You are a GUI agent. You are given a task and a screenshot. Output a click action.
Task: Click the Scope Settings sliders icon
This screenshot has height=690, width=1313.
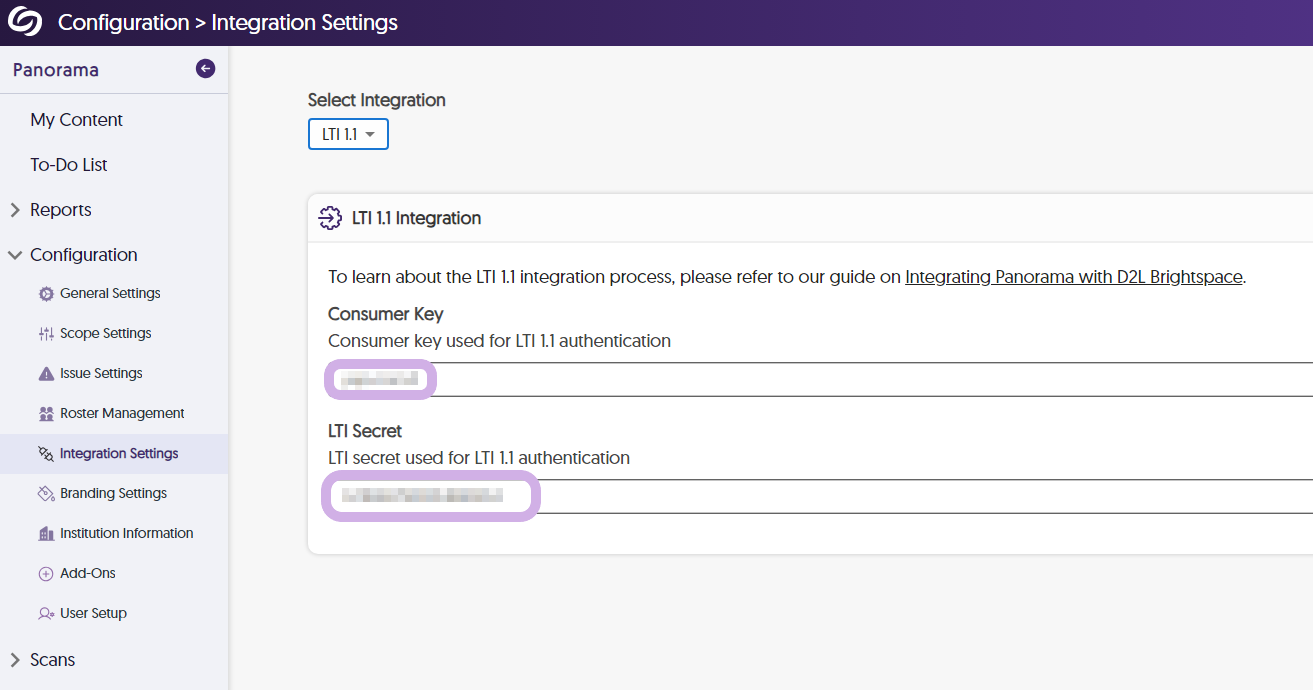(46, 334)
